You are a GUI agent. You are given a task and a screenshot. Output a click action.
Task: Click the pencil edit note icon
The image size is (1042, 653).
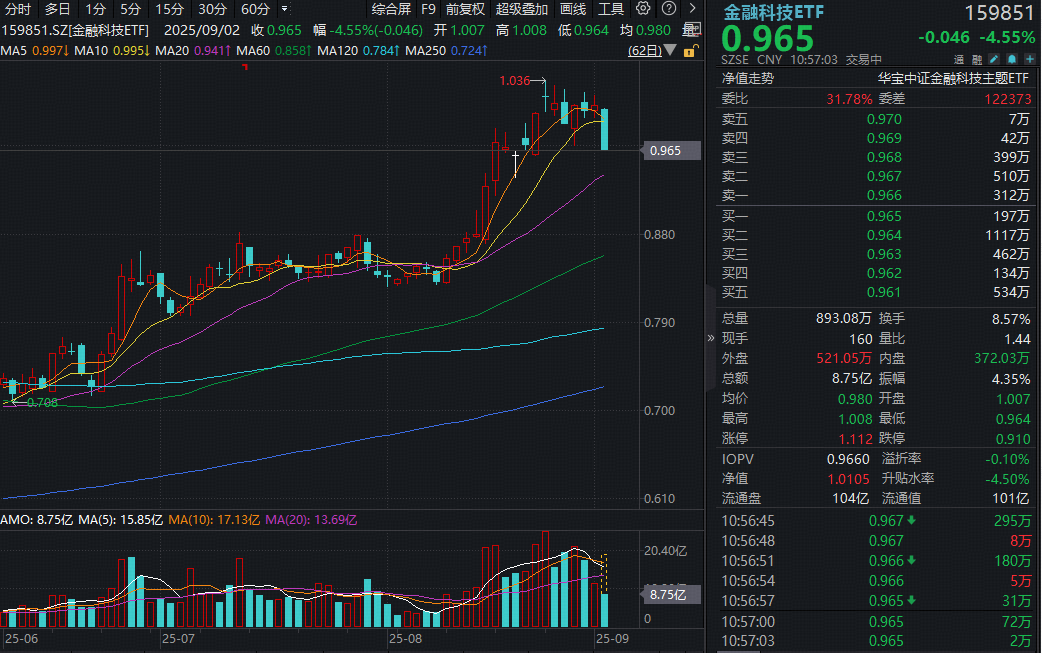pyautogui.click(x=993, y=59)
